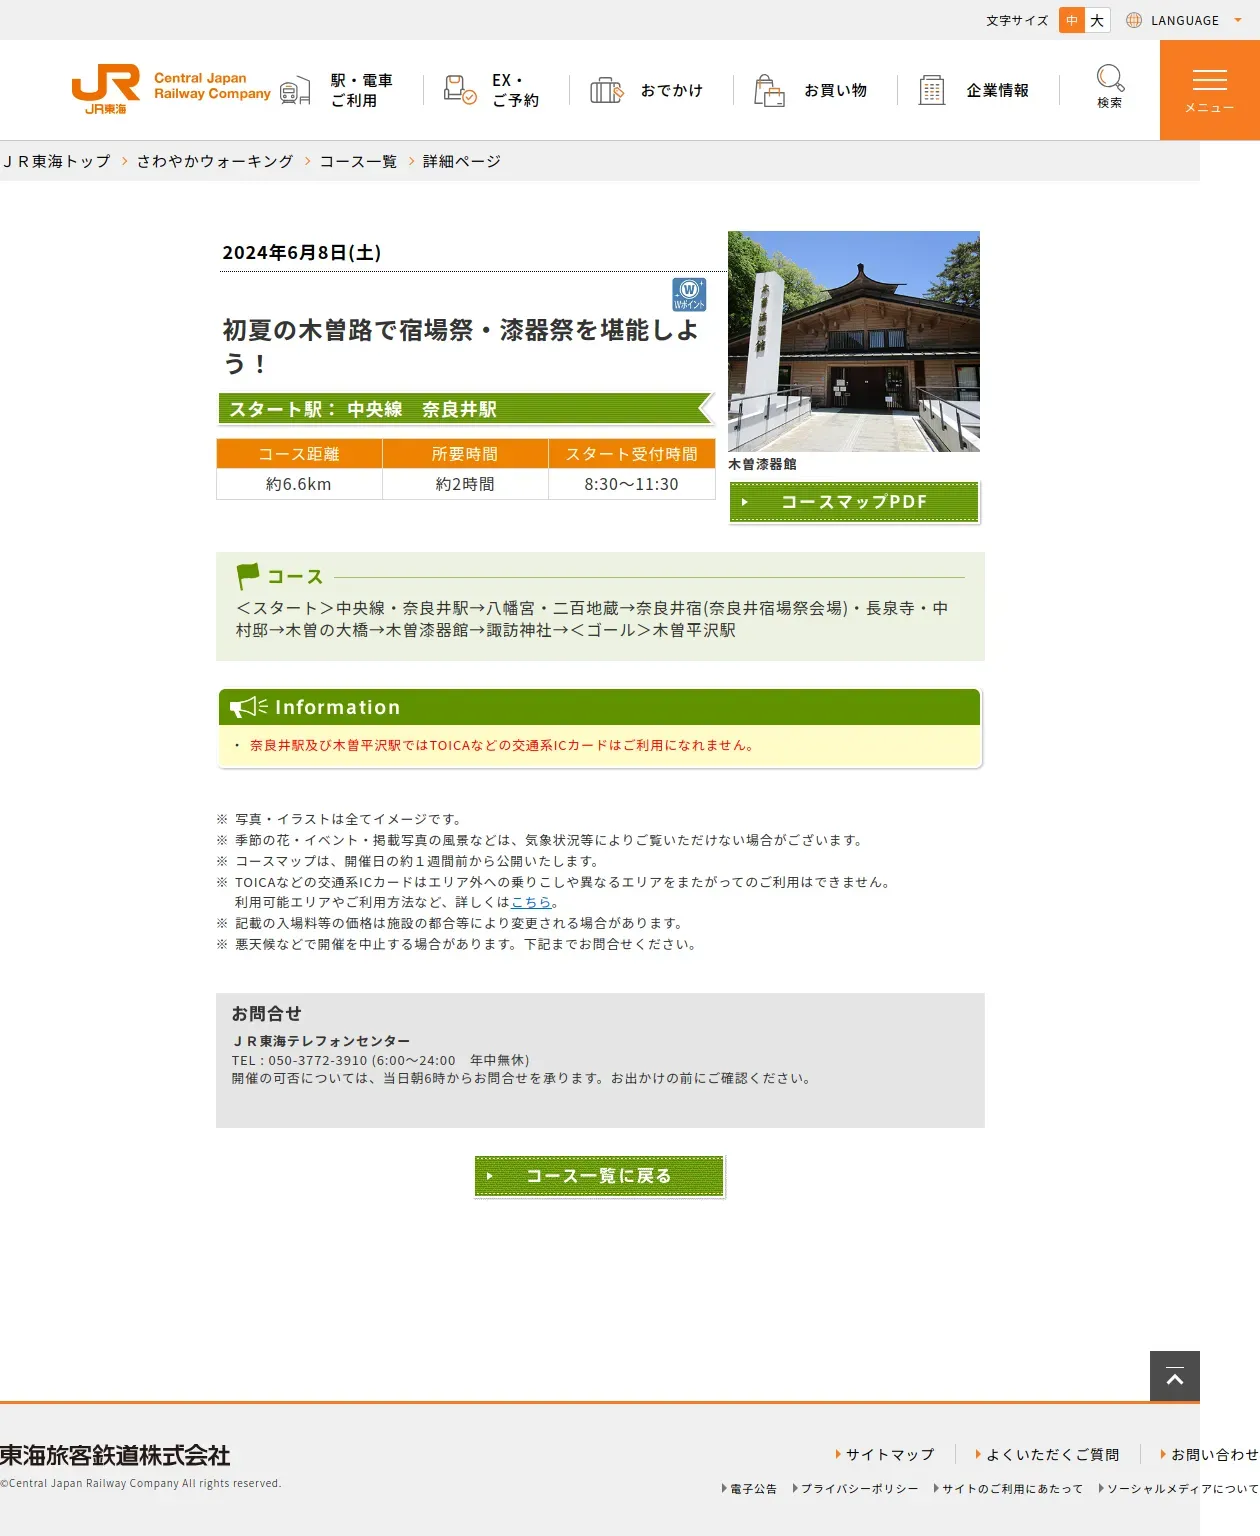
Task: Click the コース一覧に戻る button
Action: tap(599, 1176)
